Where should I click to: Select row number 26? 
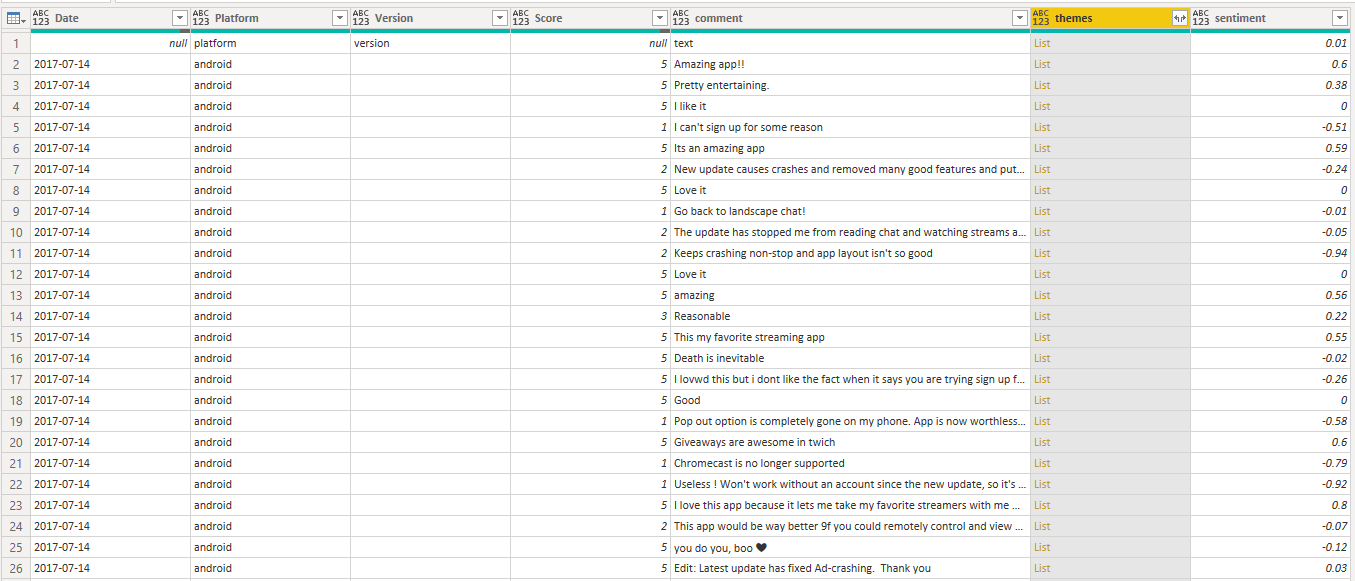15,568
